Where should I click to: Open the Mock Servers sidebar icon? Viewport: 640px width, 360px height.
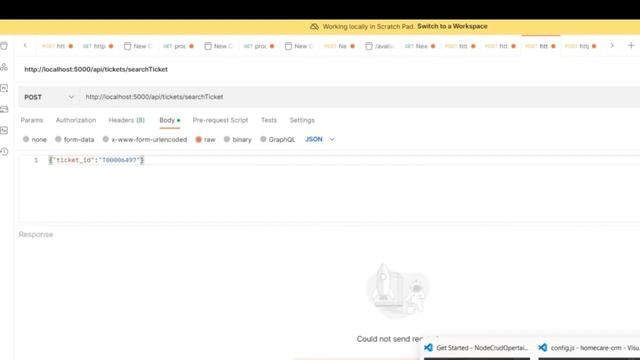pos(4,109)
